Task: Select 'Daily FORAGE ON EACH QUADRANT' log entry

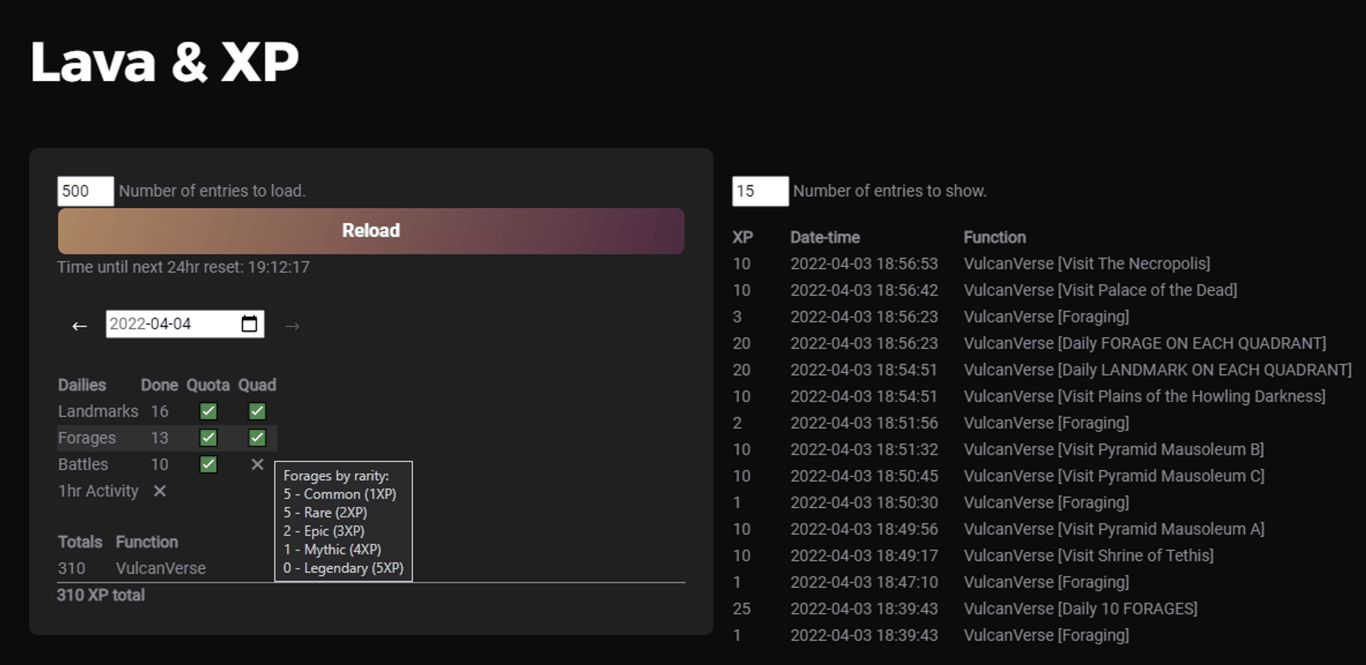Action: pyautogui.click(x=1145, y=343)
